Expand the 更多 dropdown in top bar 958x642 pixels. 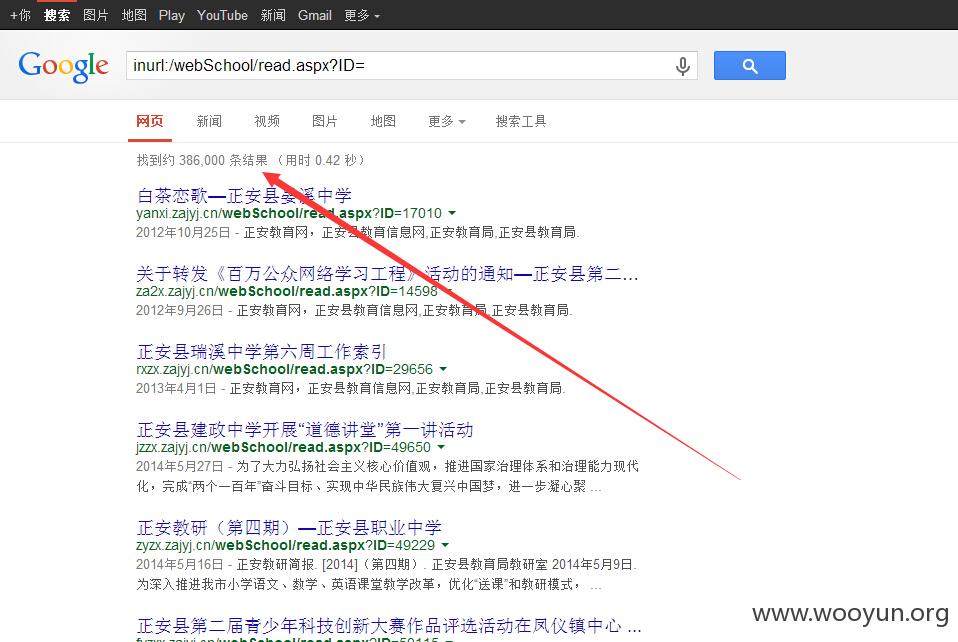(x=362, y=15)
